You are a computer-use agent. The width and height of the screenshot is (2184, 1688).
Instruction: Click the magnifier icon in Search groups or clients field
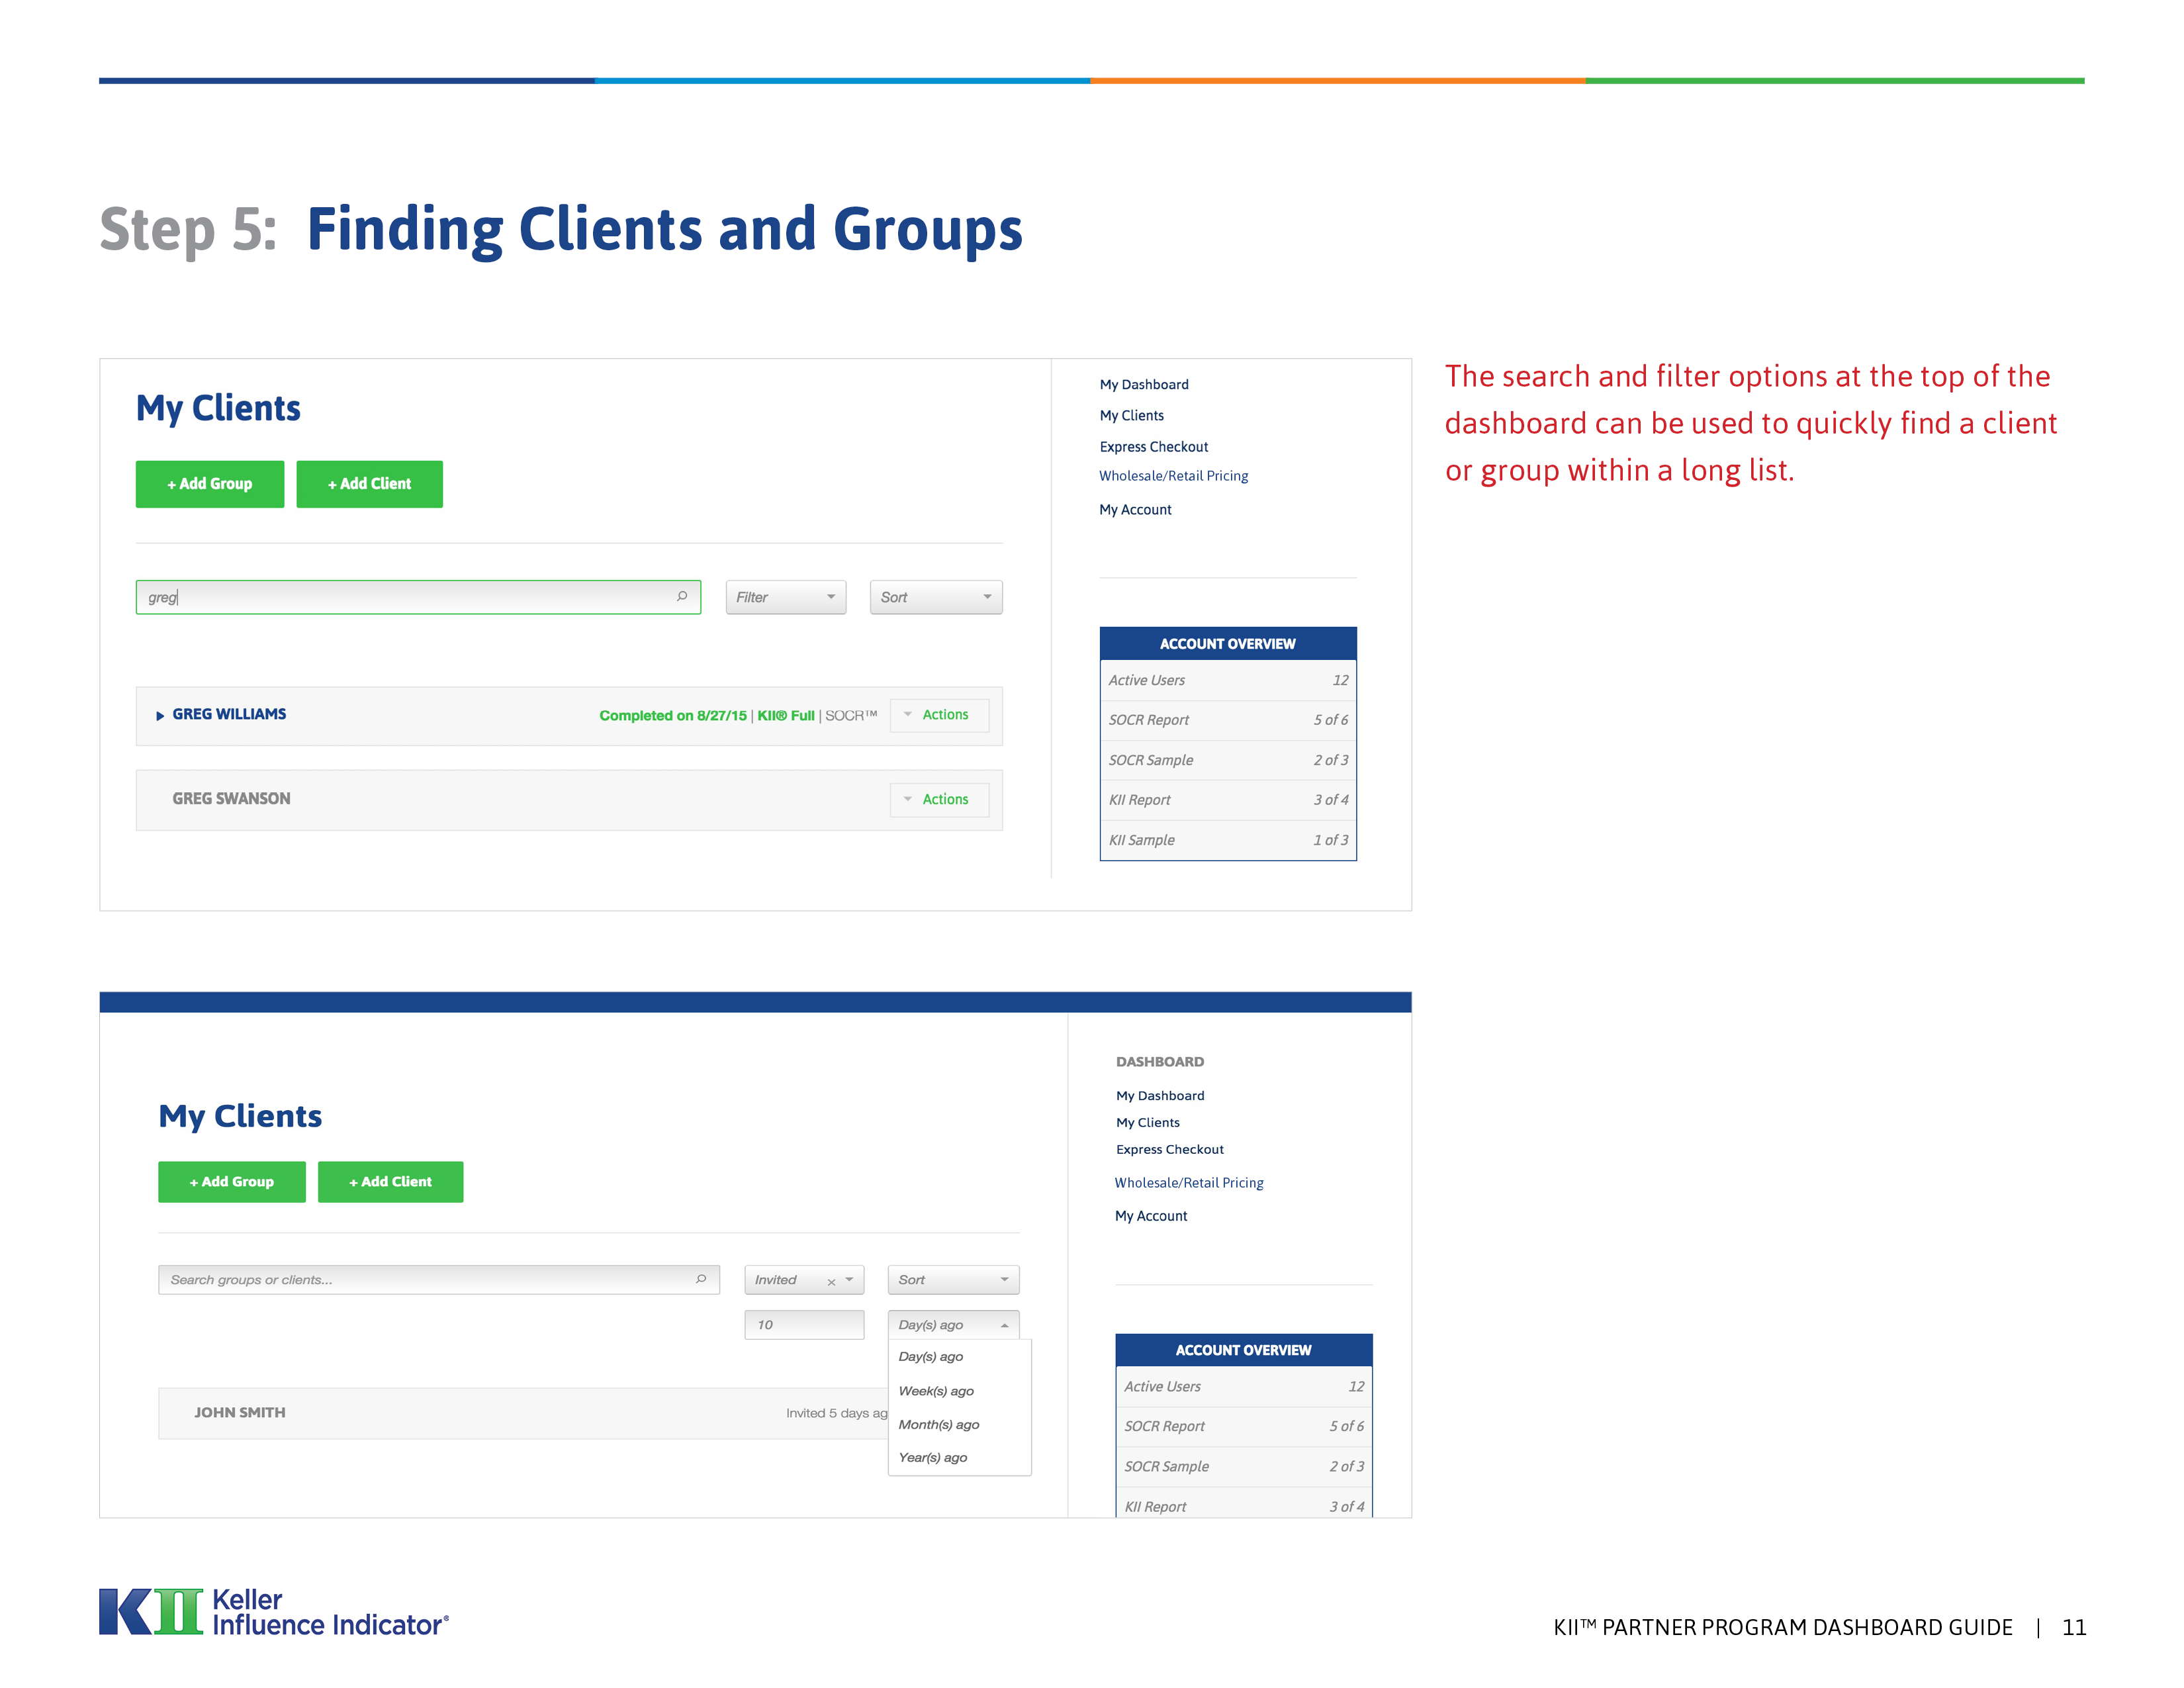coord(701,1279)
